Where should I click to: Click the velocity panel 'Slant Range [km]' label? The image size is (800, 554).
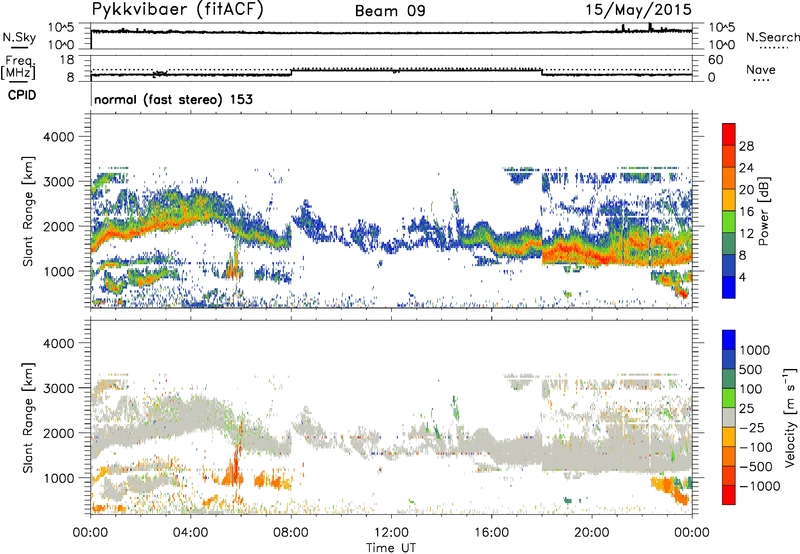click(29, 417)
